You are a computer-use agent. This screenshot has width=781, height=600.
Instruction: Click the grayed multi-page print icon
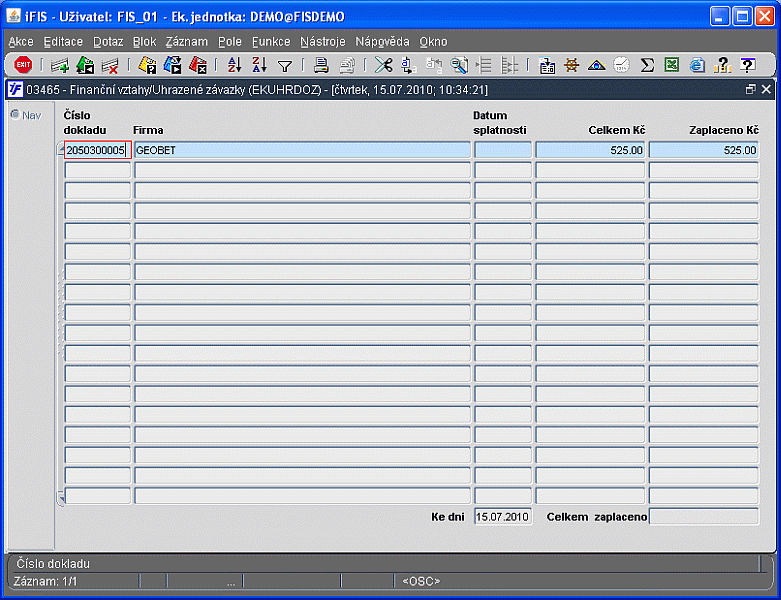point(347,65)
